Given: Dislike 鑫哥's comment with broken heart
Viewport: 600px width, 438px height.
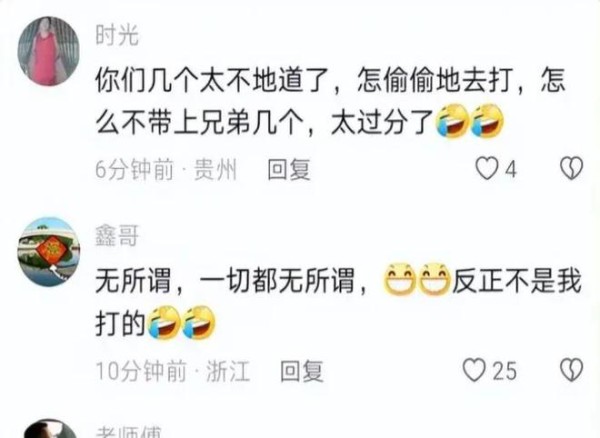Looking at the screenshot, I should (x=572, y=370).
